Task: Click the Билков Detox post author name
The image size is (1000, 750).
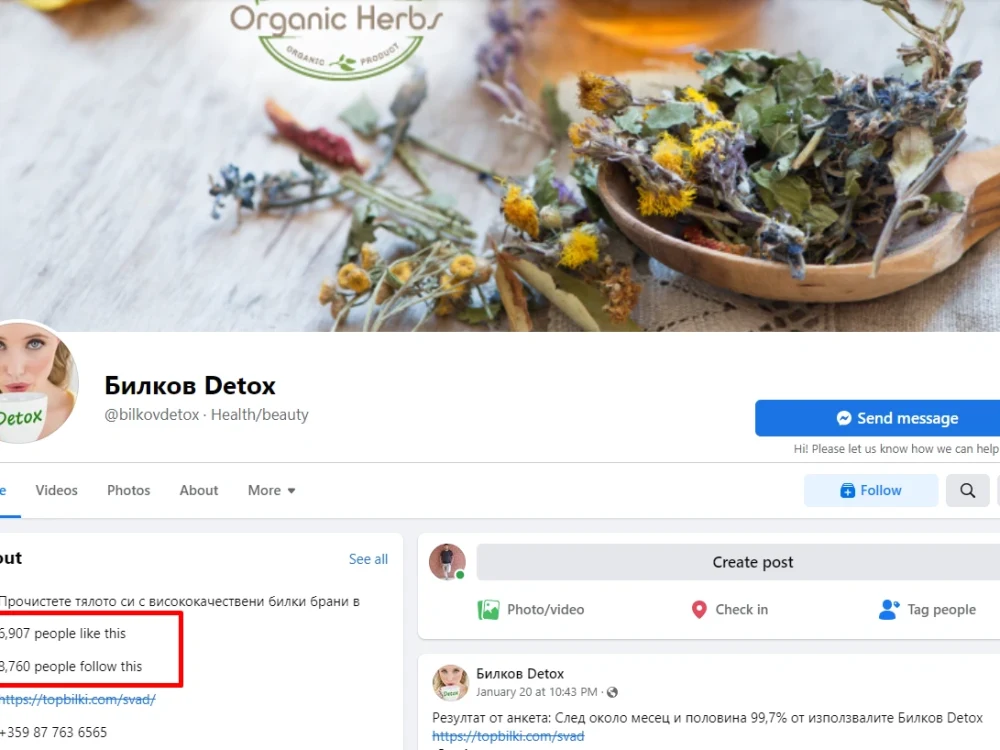Action: [x=520, y=673]
